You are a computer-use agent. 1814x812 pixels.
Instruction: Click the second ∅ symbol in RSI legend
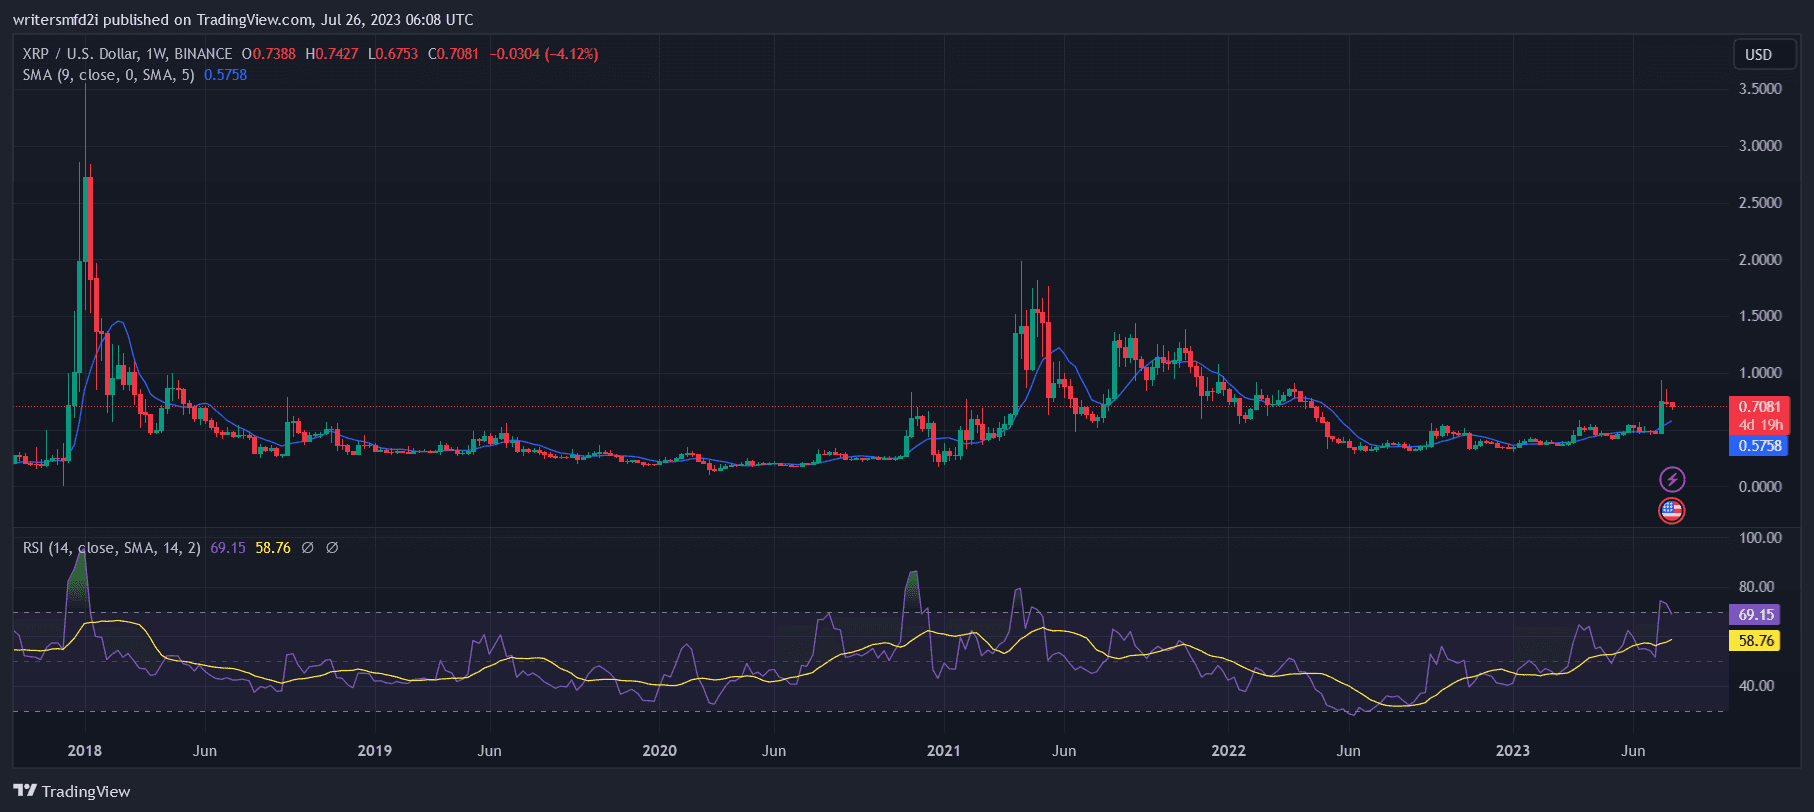click(332, 548)
